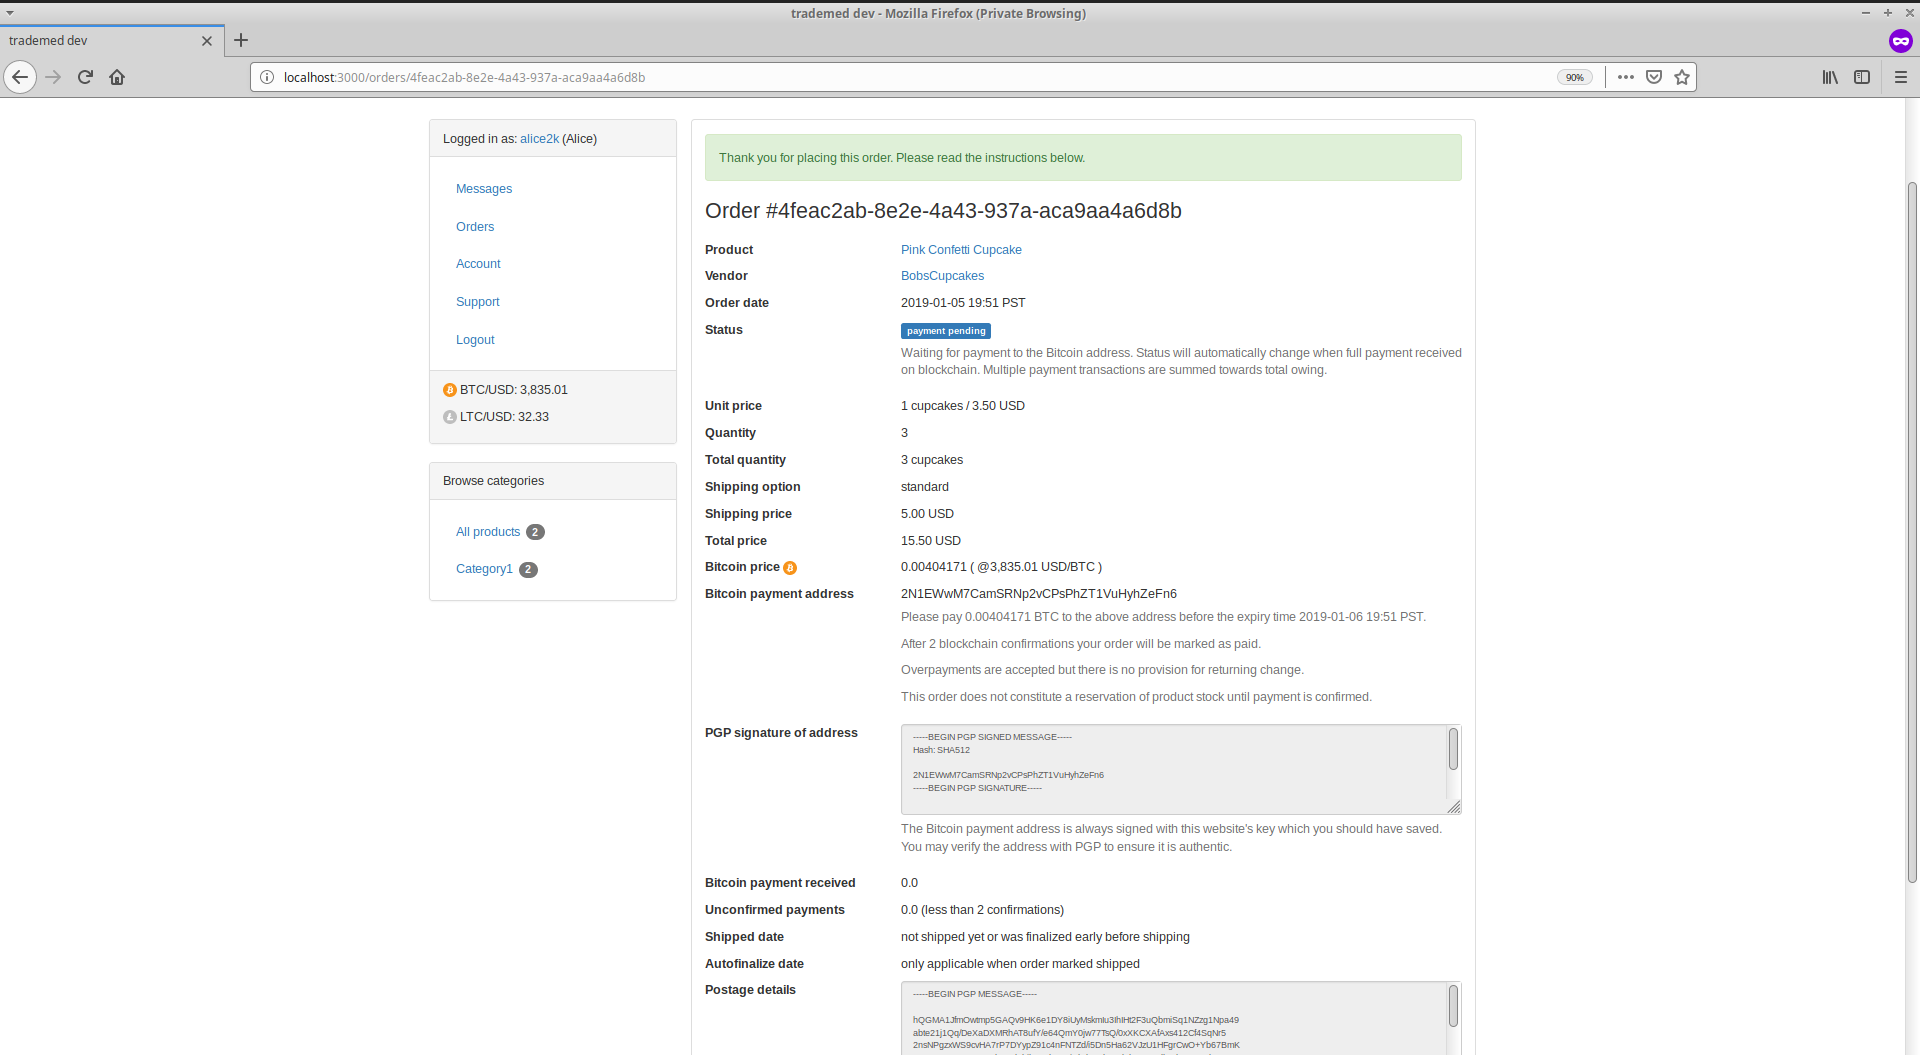Viewport: 1920px width, 1055px height.
Task: Click the 90% zoom level indicator
Action: tap(1574, 77)
